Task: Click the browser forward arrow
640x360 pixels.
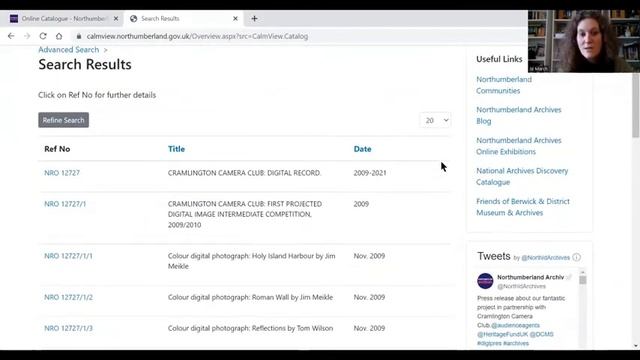Action: tap(27, 36)
